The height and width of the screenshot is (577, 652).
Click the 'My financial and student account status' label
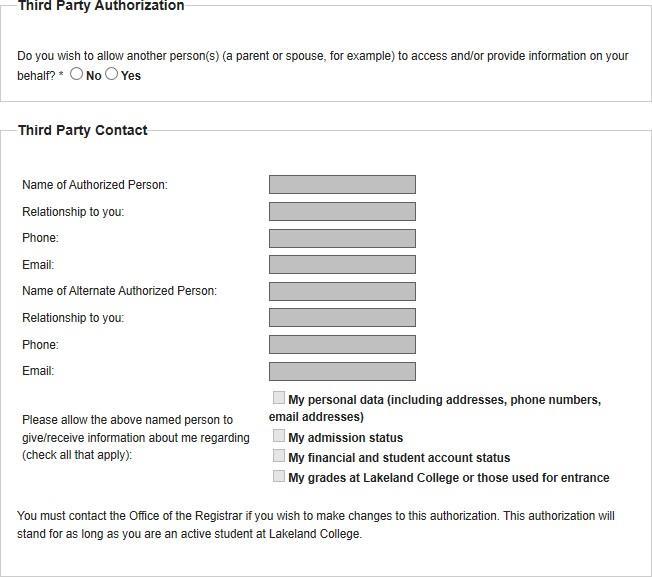(399, 458)
